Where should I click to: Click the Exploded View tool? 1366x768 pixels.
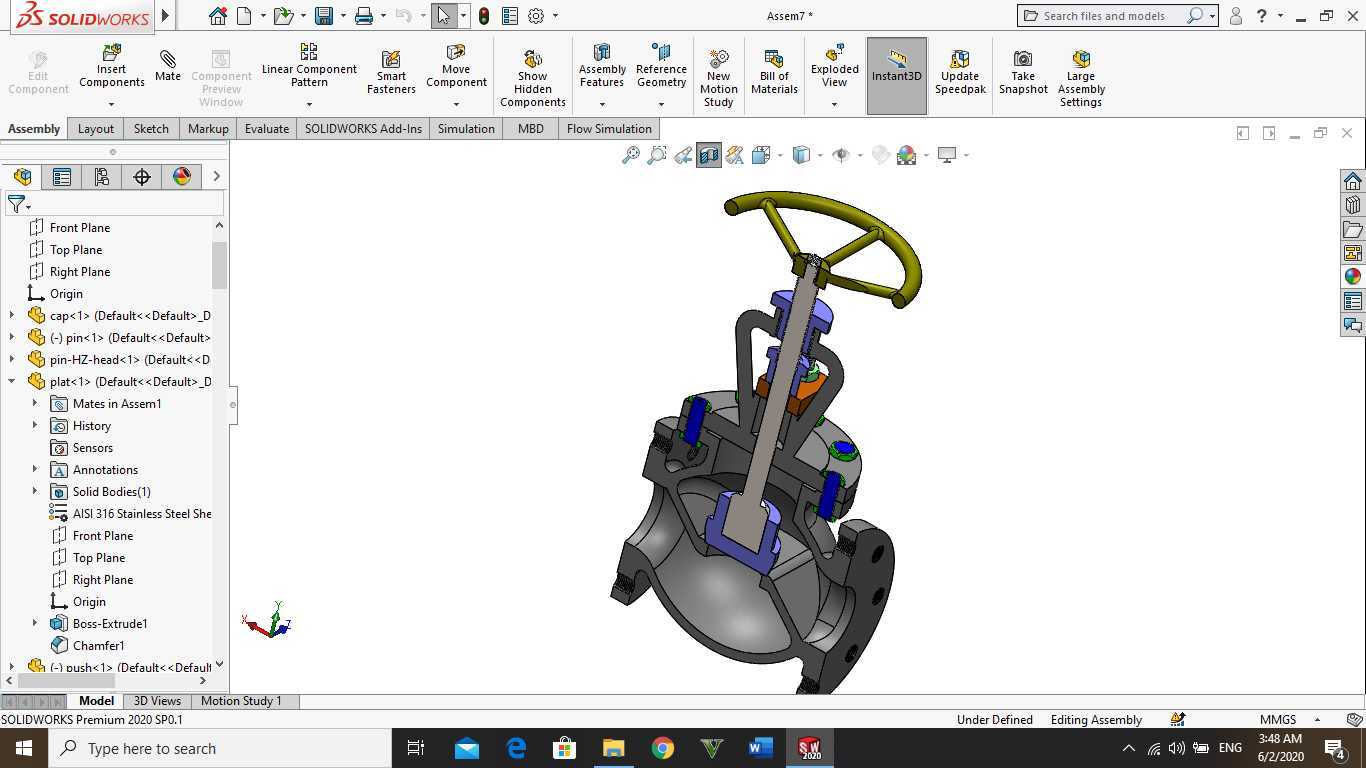click(834, 68)
